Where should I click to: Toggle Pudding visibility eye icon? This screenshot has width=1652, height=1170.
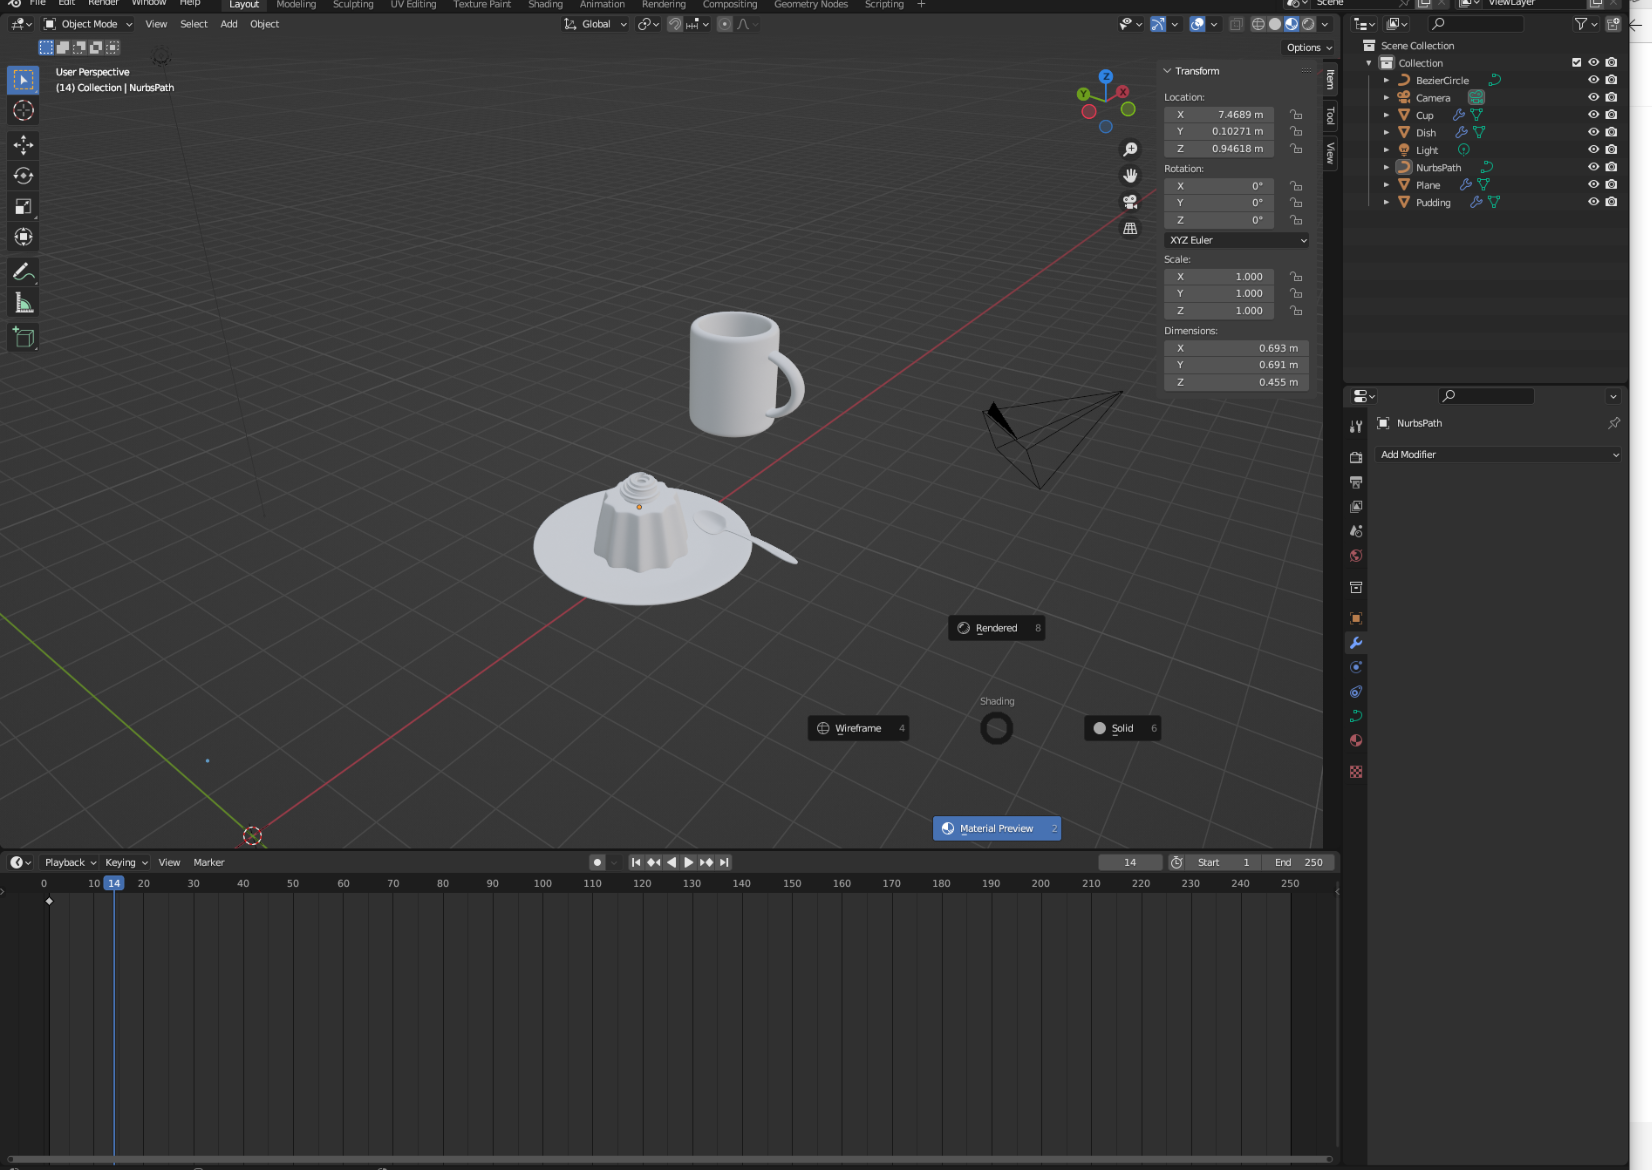(1594, 202)
